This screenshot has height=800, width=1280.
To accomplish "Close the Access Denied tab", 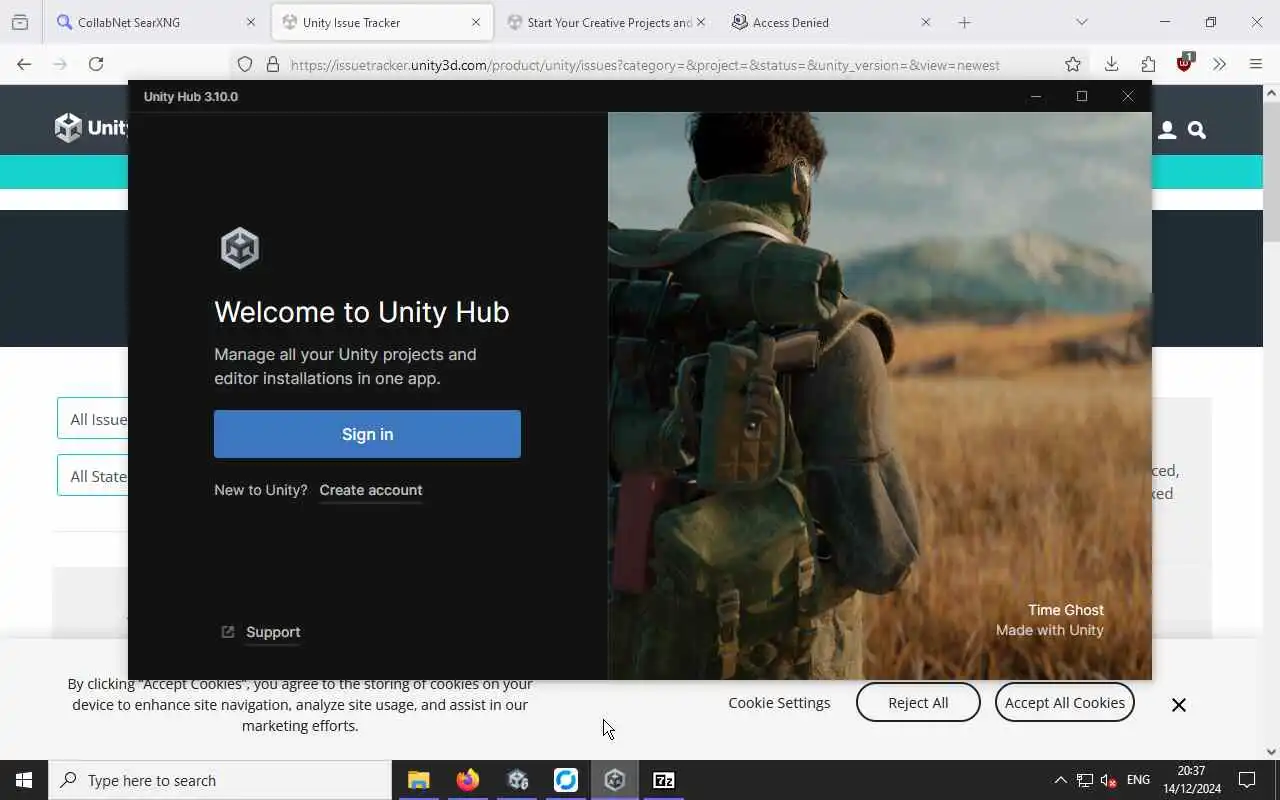I will [x=925, y=22].
